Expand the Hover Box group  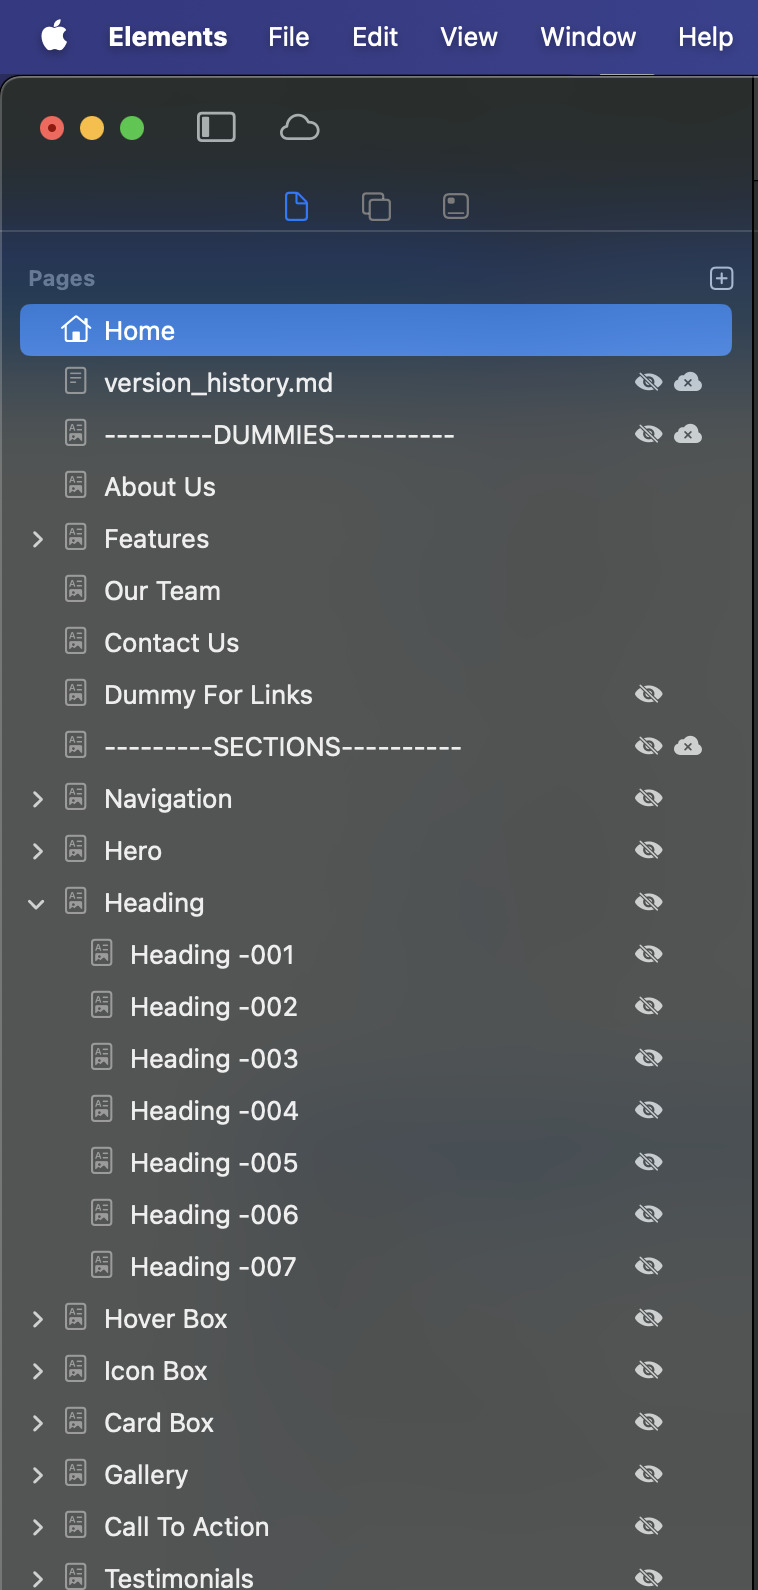point(37,1319)
